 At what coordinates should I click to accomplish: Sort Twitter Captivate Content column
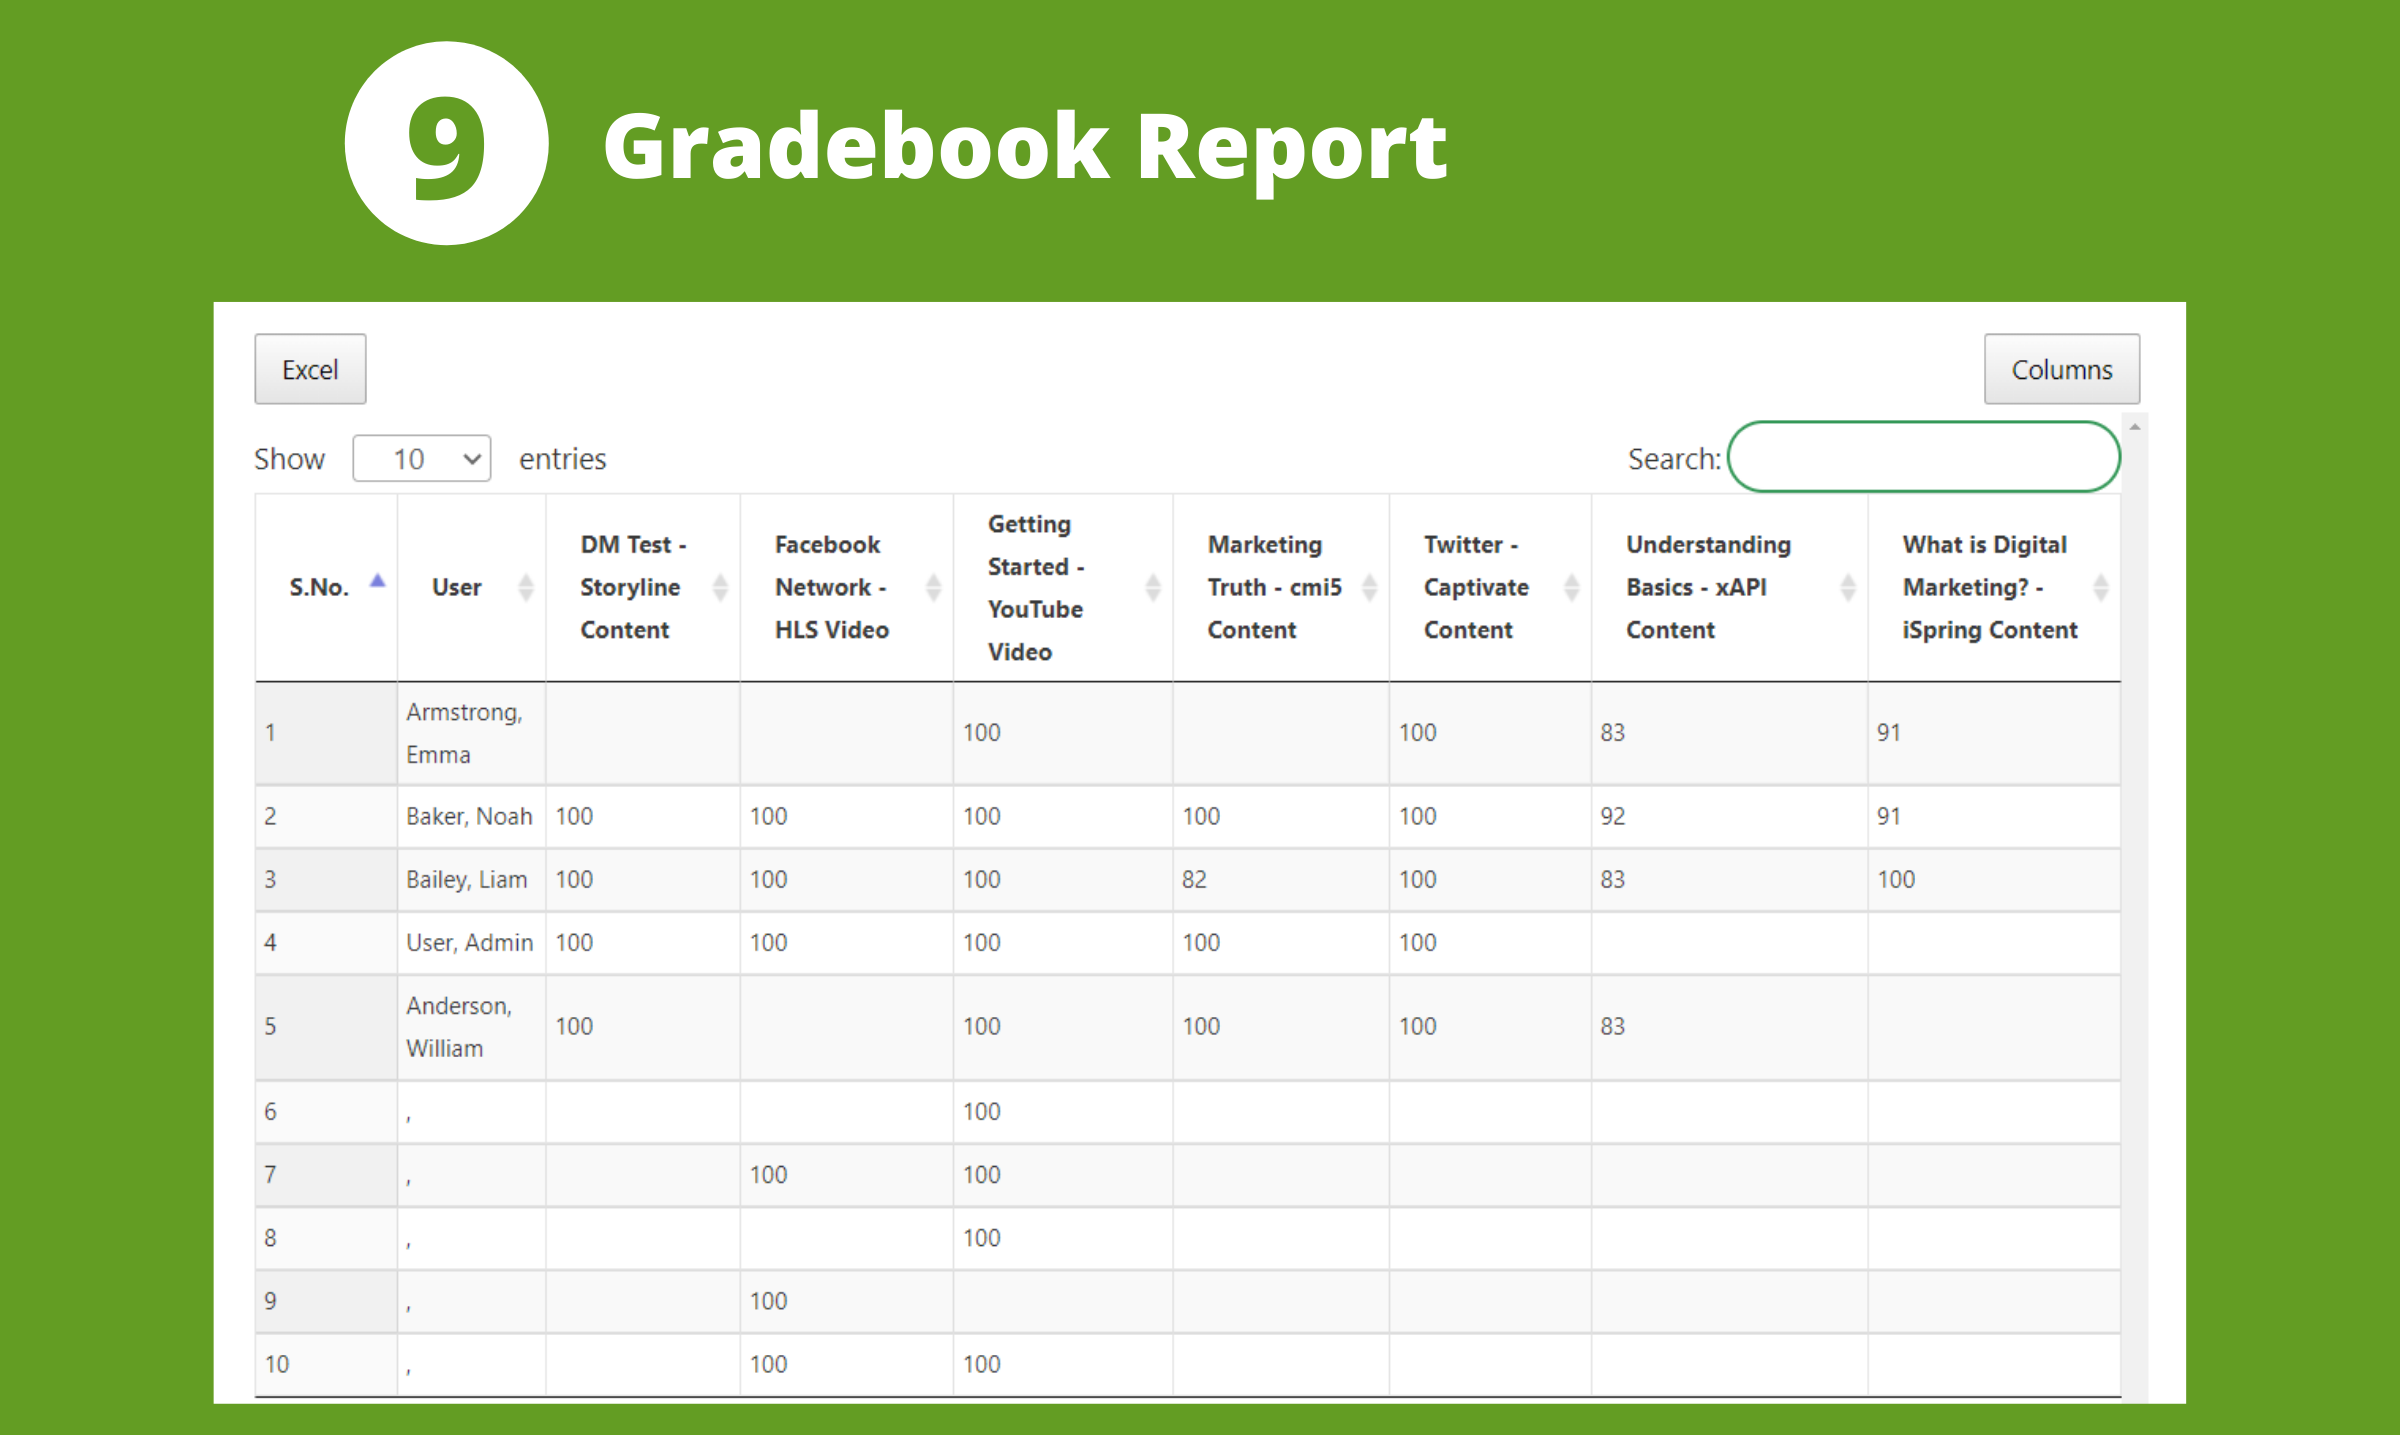pyautogui.click(x=1571, y=587)
